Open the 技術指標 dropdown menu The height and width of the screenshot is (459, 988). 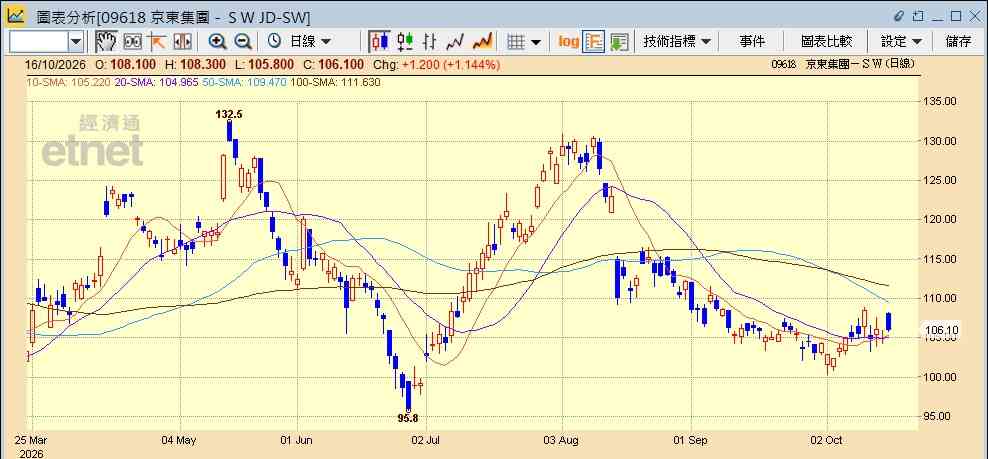pyautogui.click(x=676, y=42)
